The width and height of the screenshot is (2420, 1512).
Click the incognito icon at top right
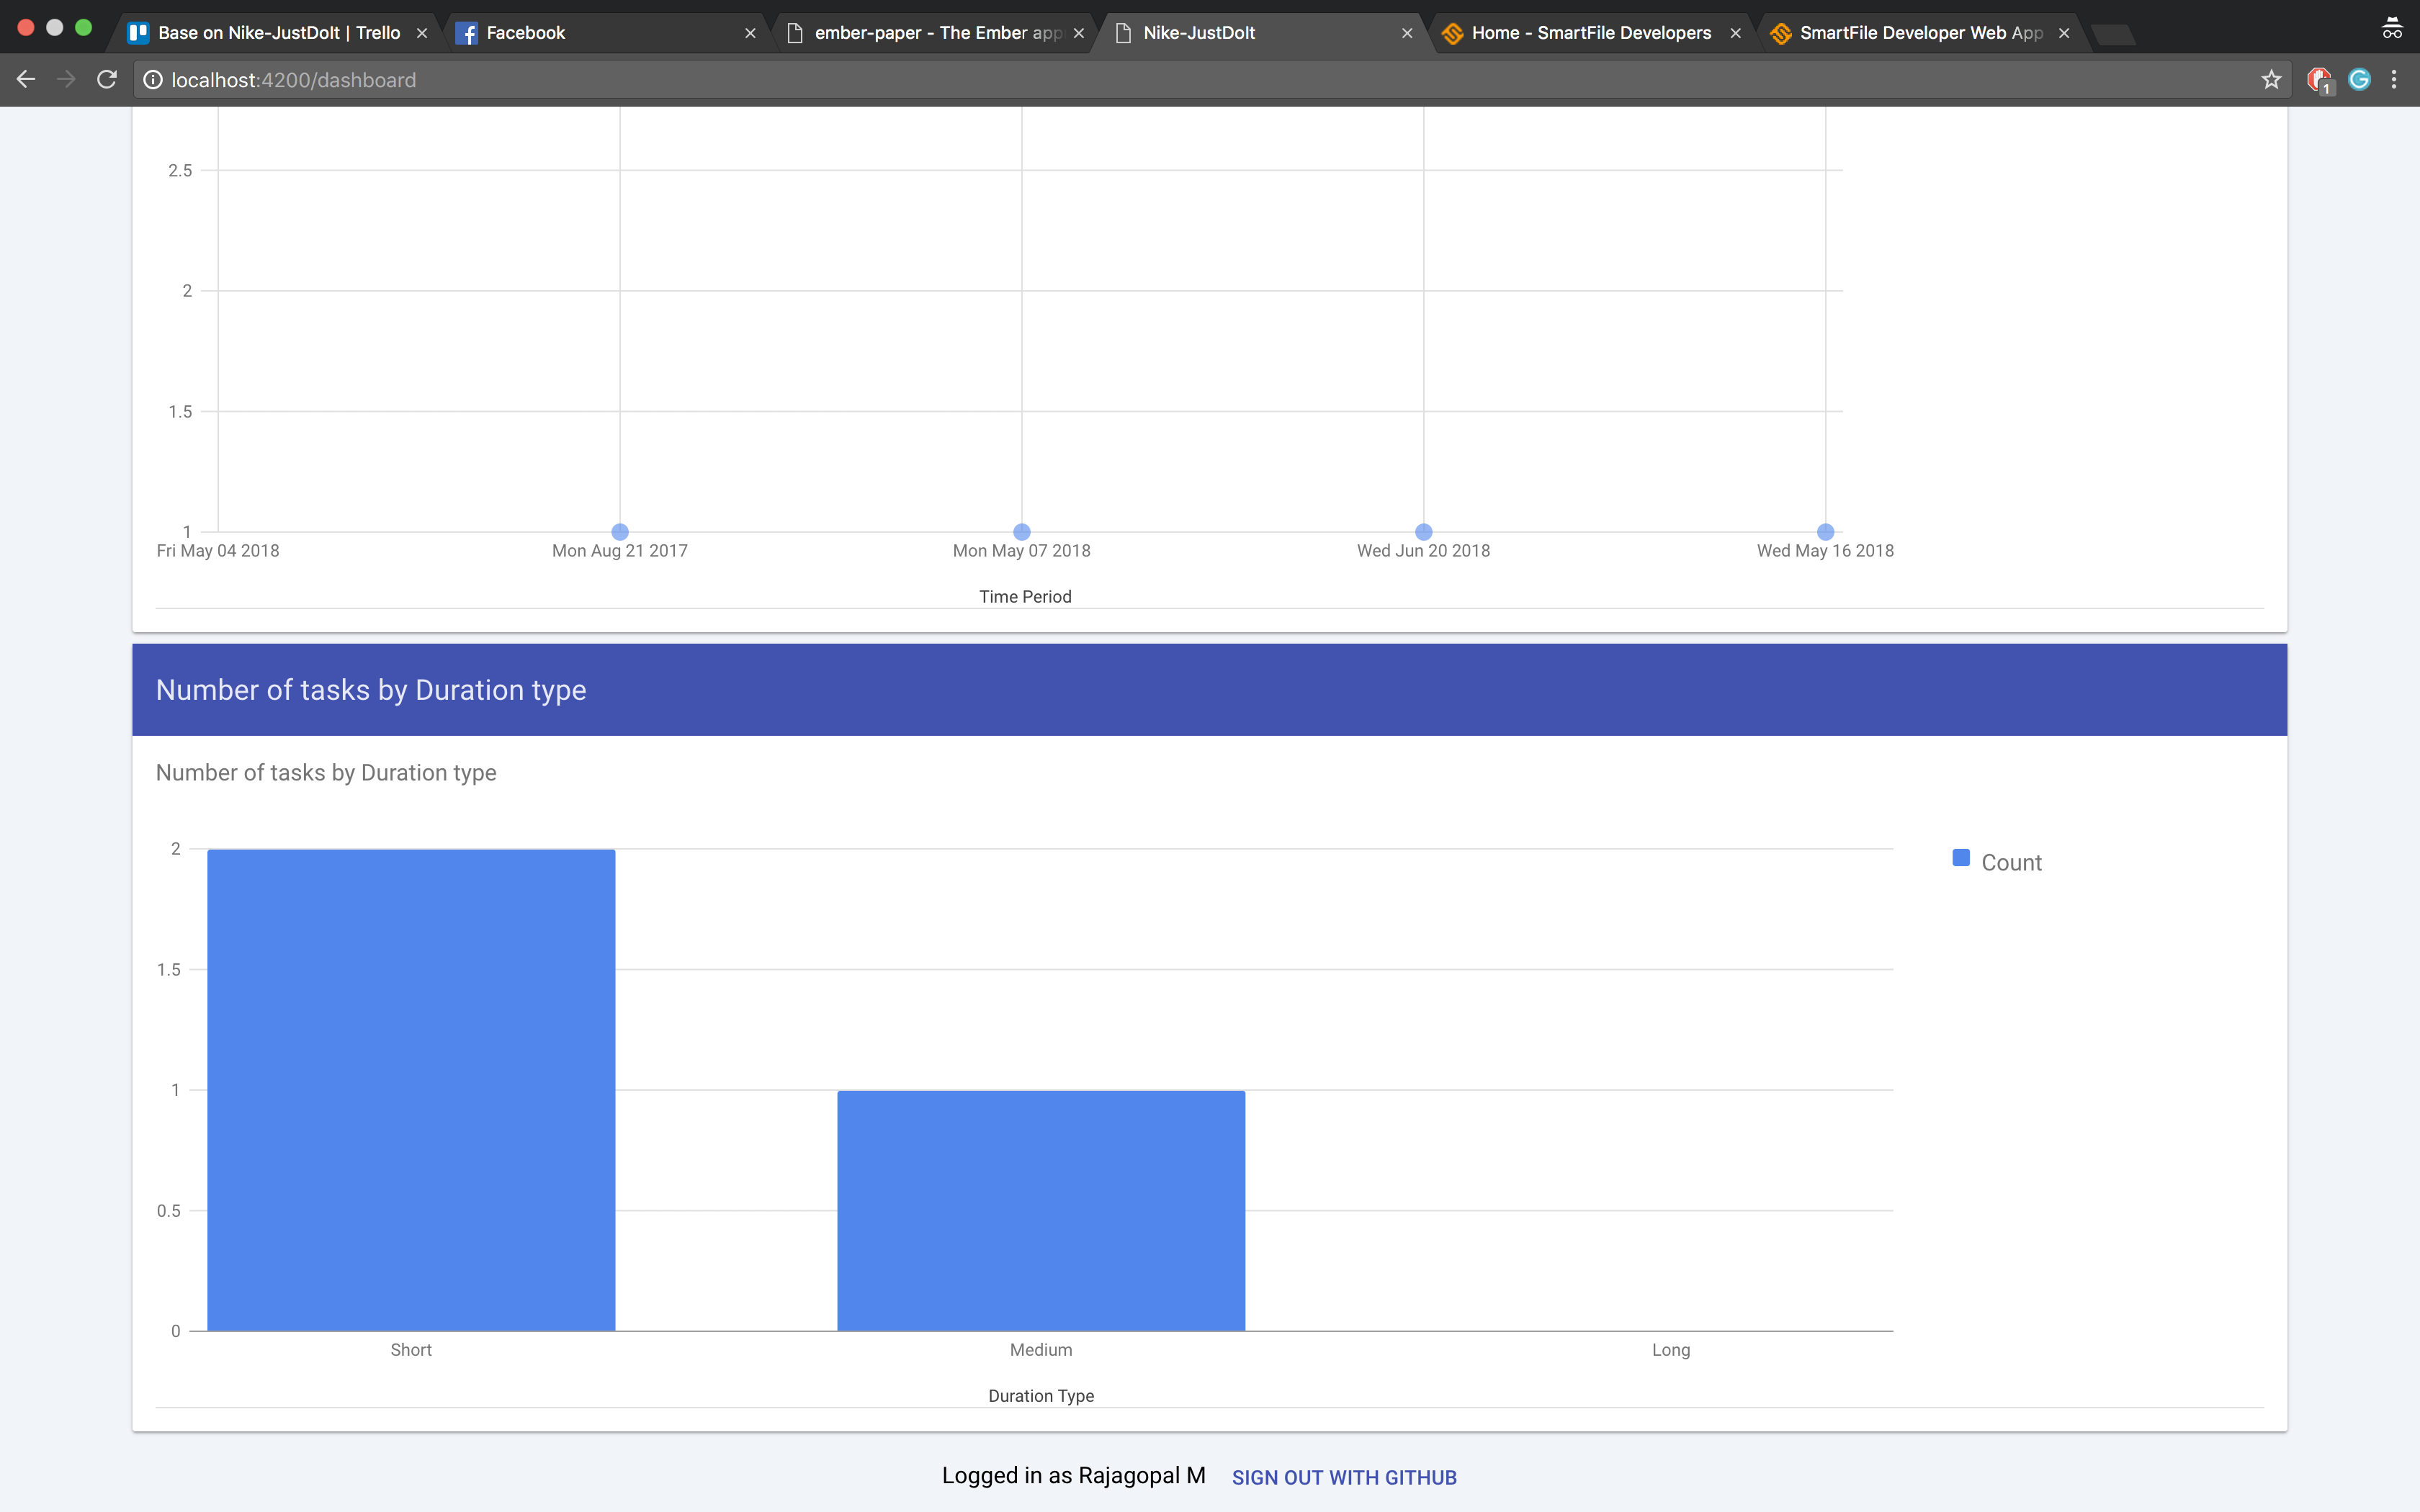pyautogui.click(x=2391, y=29)
